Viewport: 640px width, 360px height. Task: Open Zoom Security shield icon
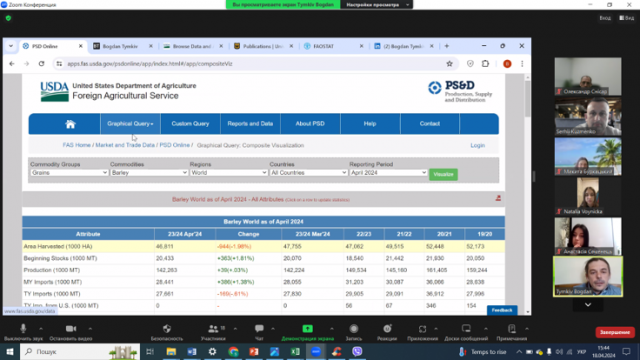click(x=167, y=329)
